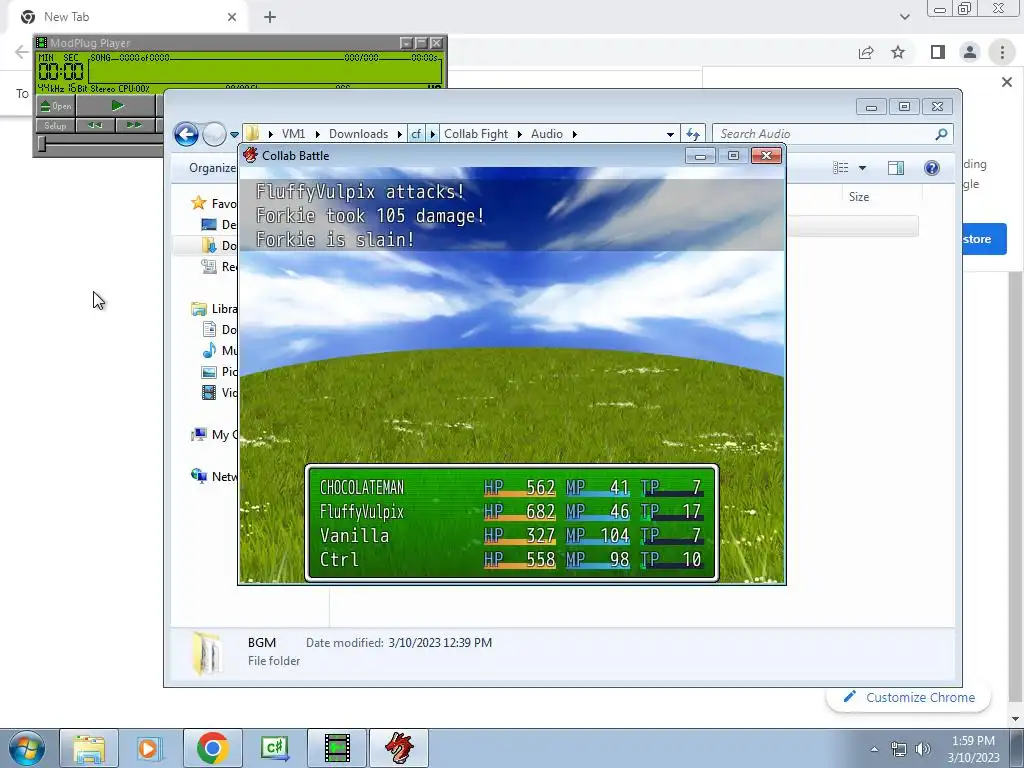Click CHOCOLATEMAN row in battle status
1024x768 pixels.
pos(511,488)
